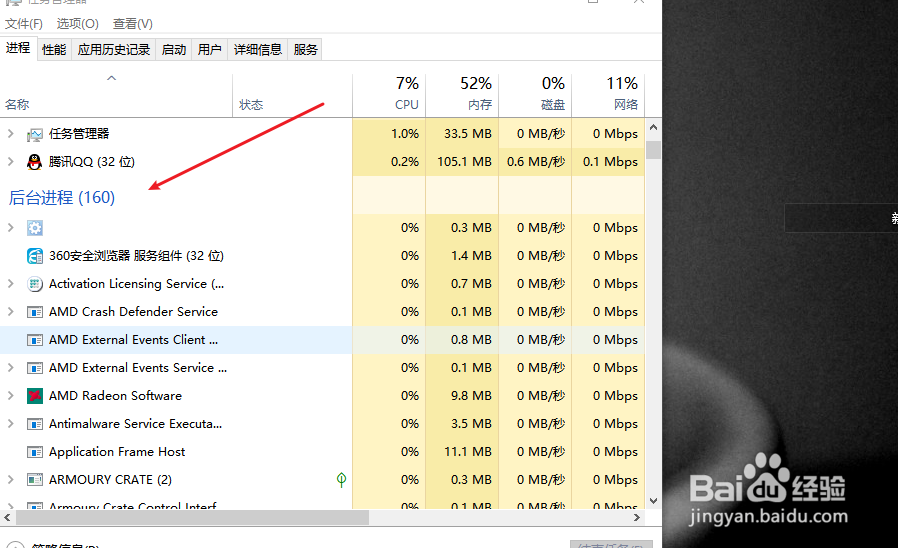The image size is (898, 548).
Task: Select AMD Crash Defender Service name
Action: (x=133, y=312)
